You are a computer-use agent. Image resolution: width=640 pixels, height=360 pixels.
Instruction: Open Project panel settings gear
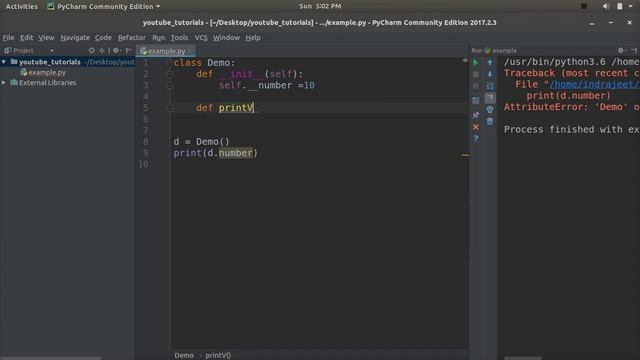click(116, 51)
